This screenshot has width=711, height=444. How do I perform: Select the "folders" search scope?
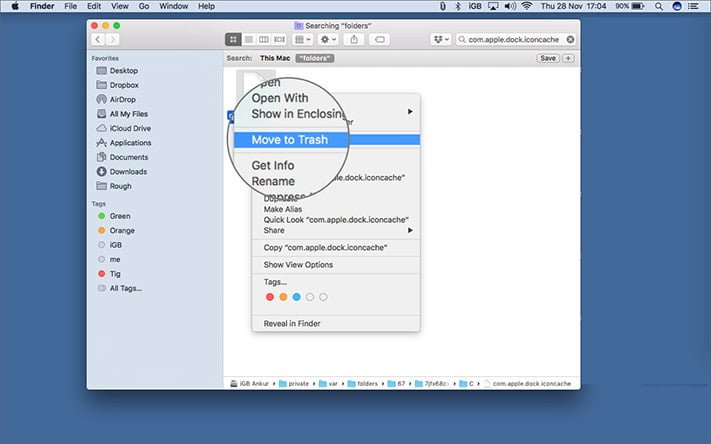pyautogui.click(x=315, y=58)
